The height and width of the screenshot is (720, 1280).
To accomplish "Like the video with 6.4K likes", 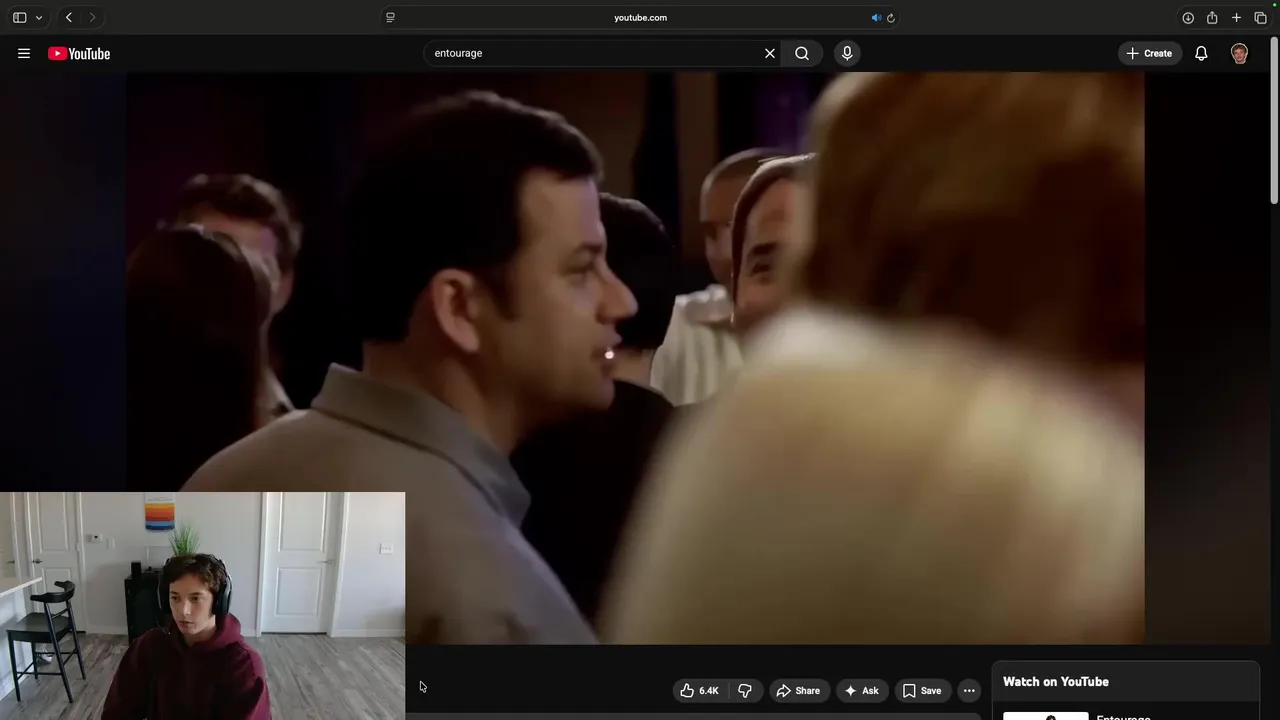I will (x=700, y=690).
